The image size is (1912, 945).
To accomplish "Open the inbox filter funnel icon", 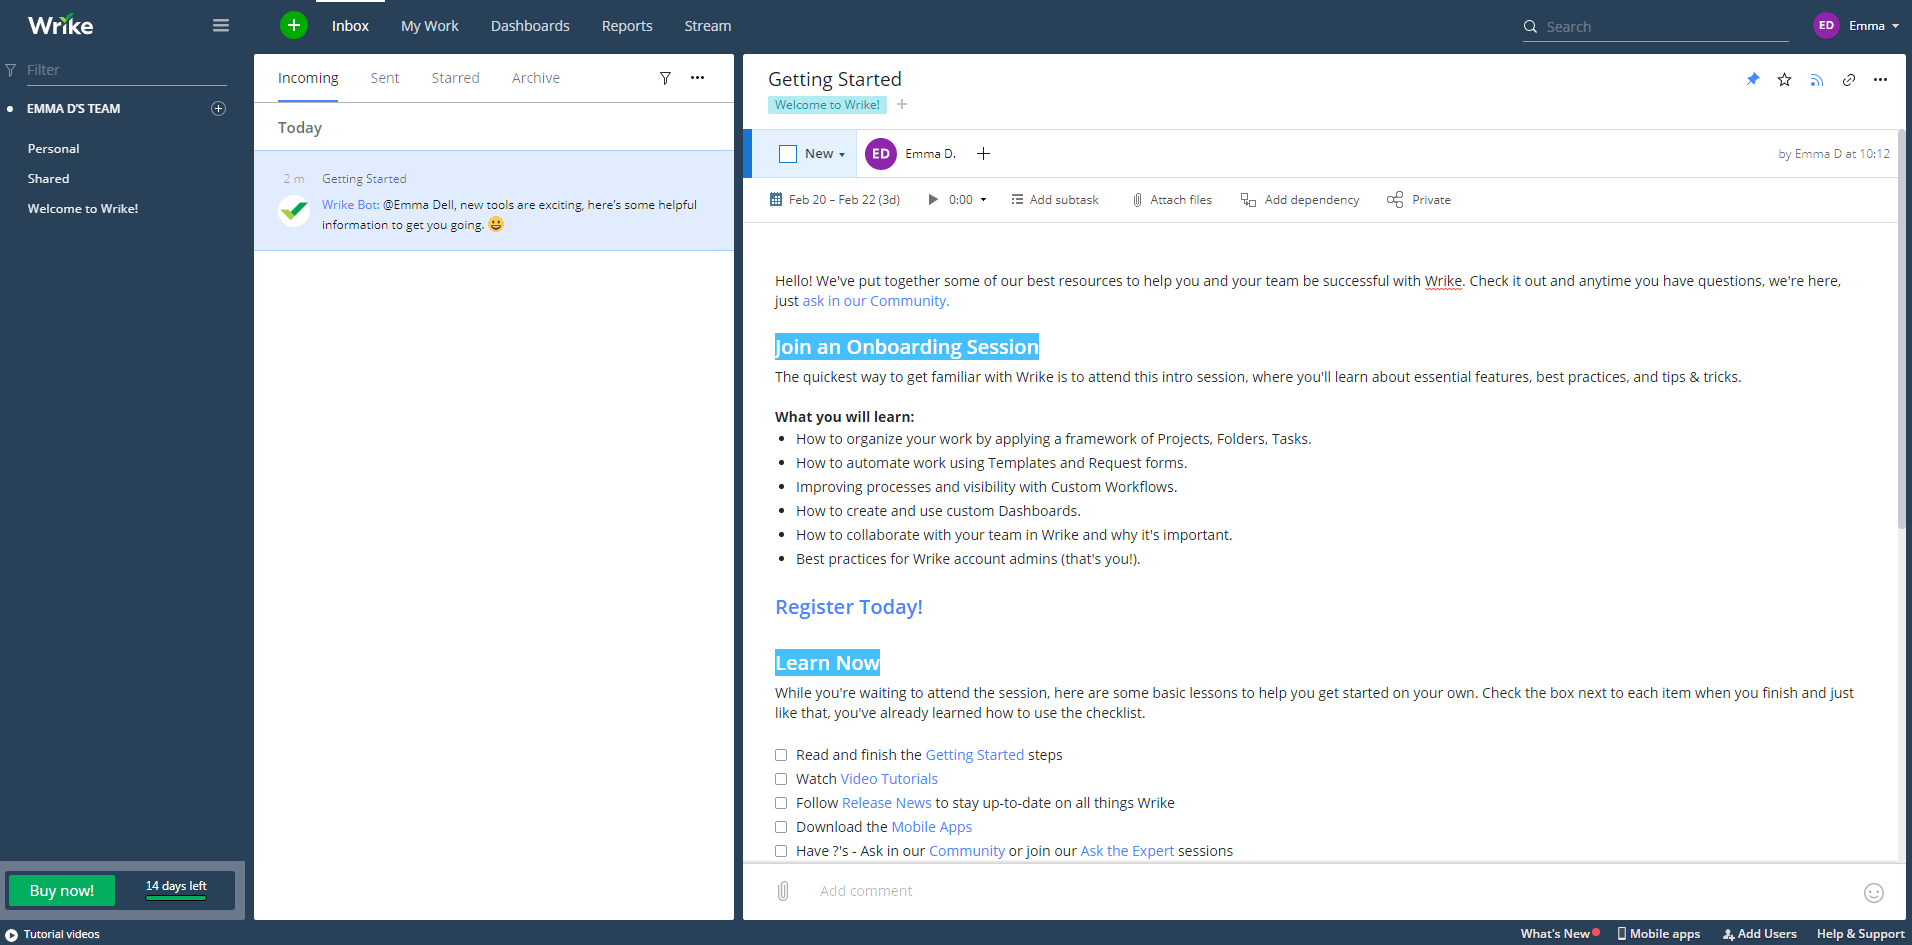I will (665, 78).
